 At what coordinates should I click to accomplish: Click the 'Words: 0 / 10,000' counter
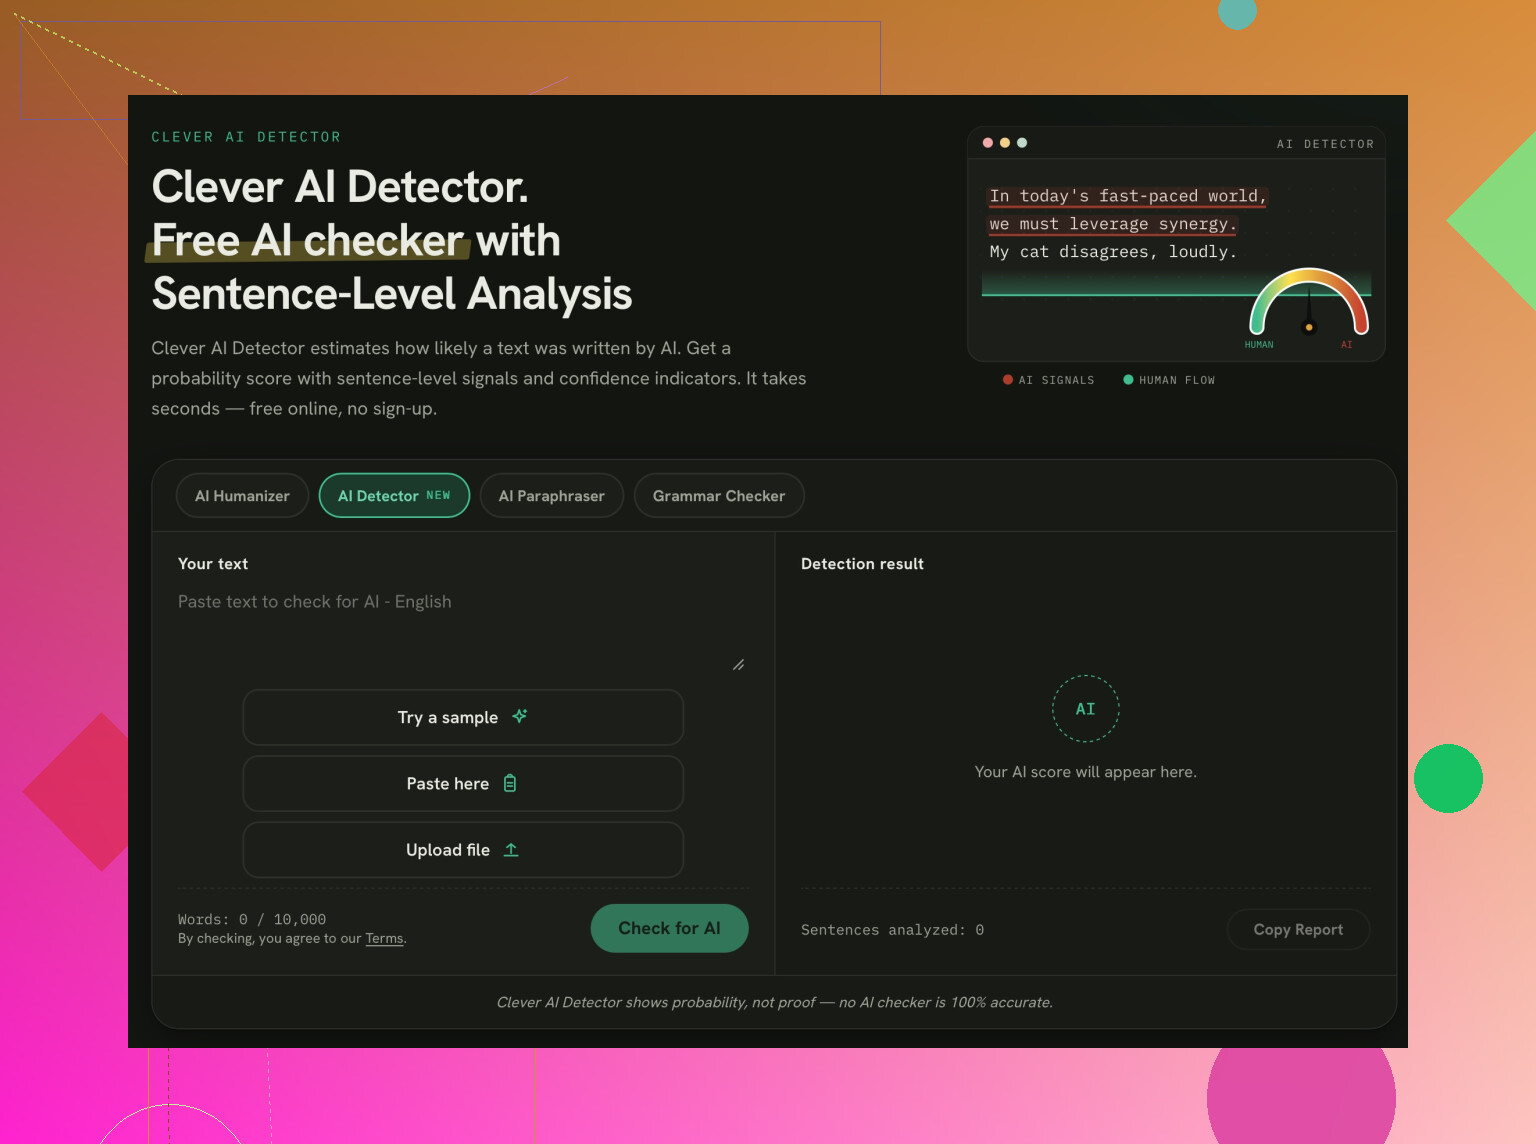coord(252,919)
